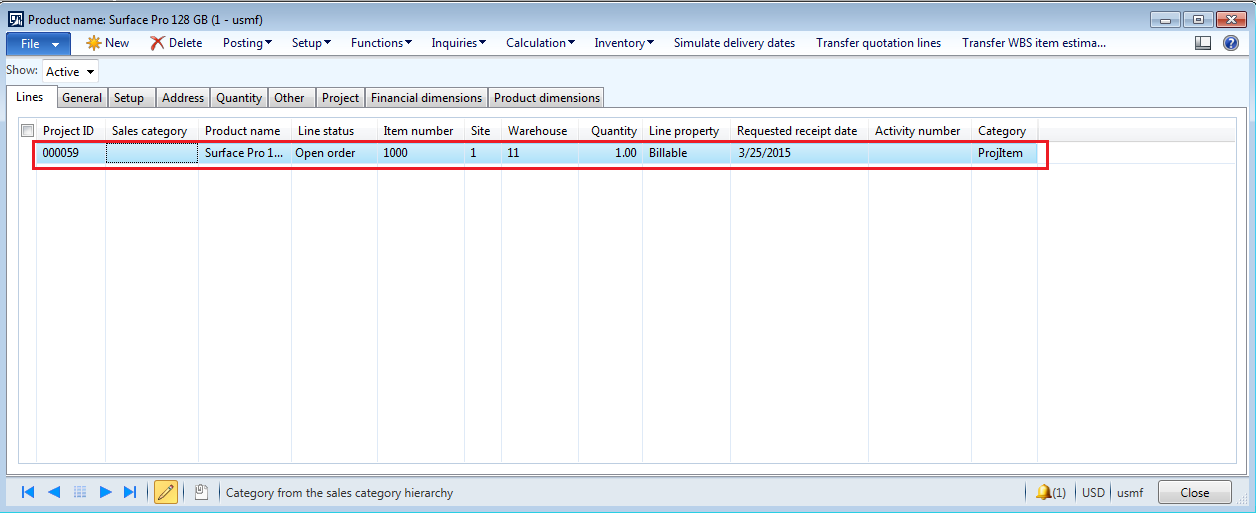Click Simulate delivery dates button
Image resolution: width=1256 pixels, height=513 pixels.
click(734, 43)
